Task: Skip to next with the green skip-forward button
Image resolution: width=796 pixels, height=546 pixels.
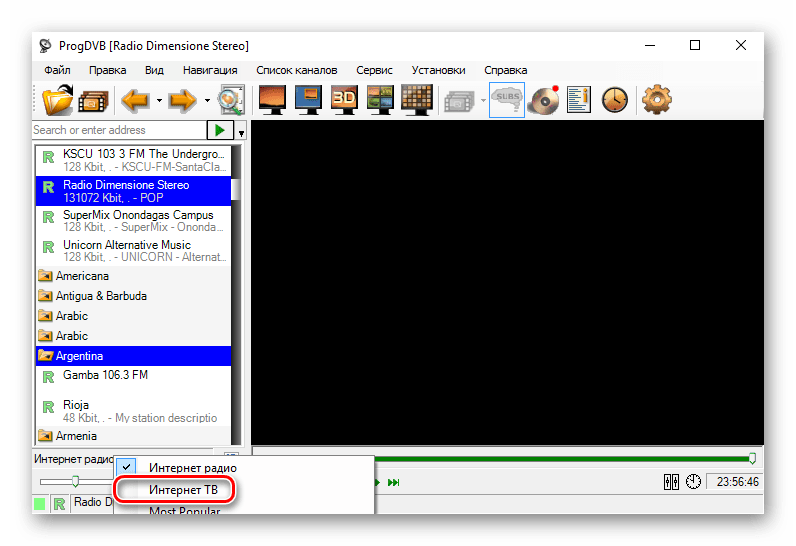Action: coord(393,482)
